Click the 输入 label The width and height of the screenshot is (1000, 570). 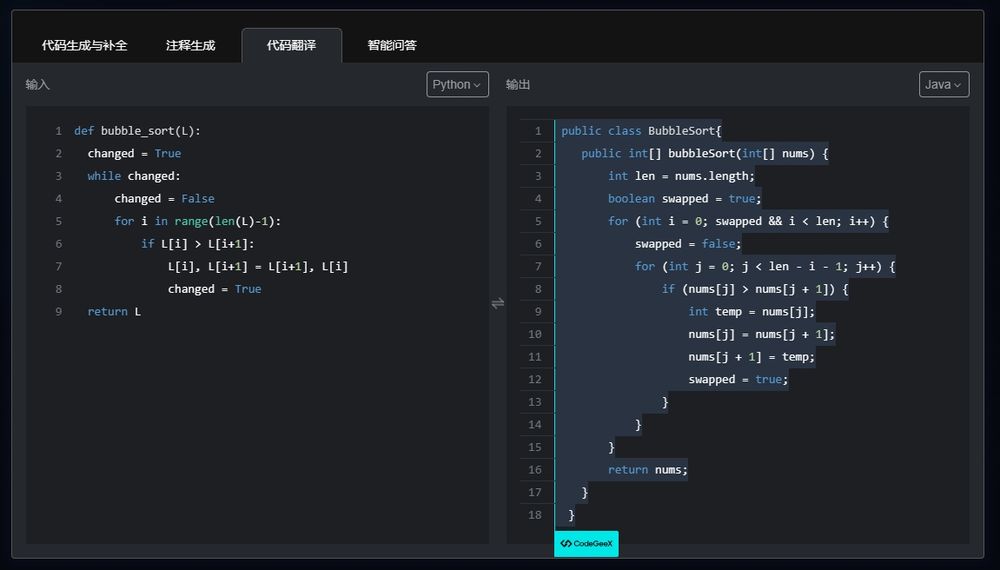click(x=37, y=84)
